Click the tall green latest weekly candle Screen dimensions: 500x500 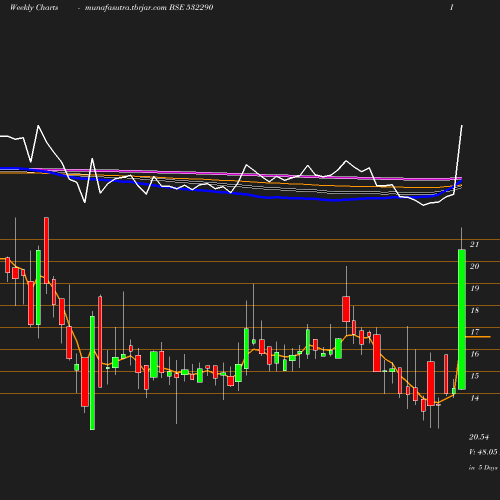pos(462,319)
